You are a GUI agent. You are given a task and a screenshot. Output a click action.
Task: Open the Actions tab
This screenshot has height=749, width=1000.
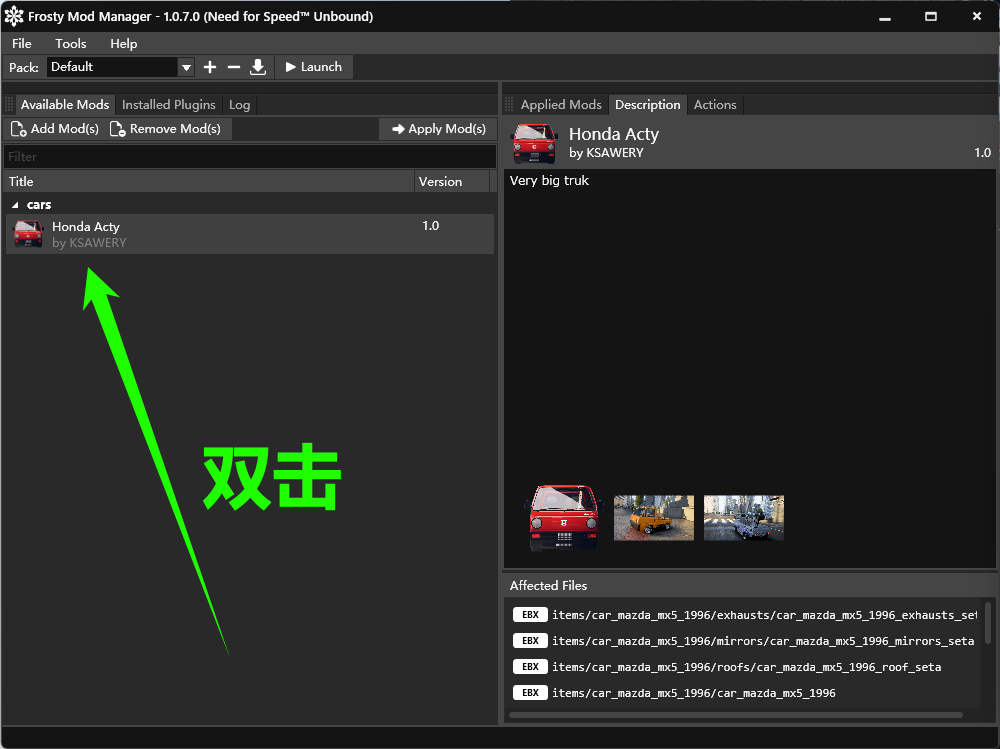[715, 105]
